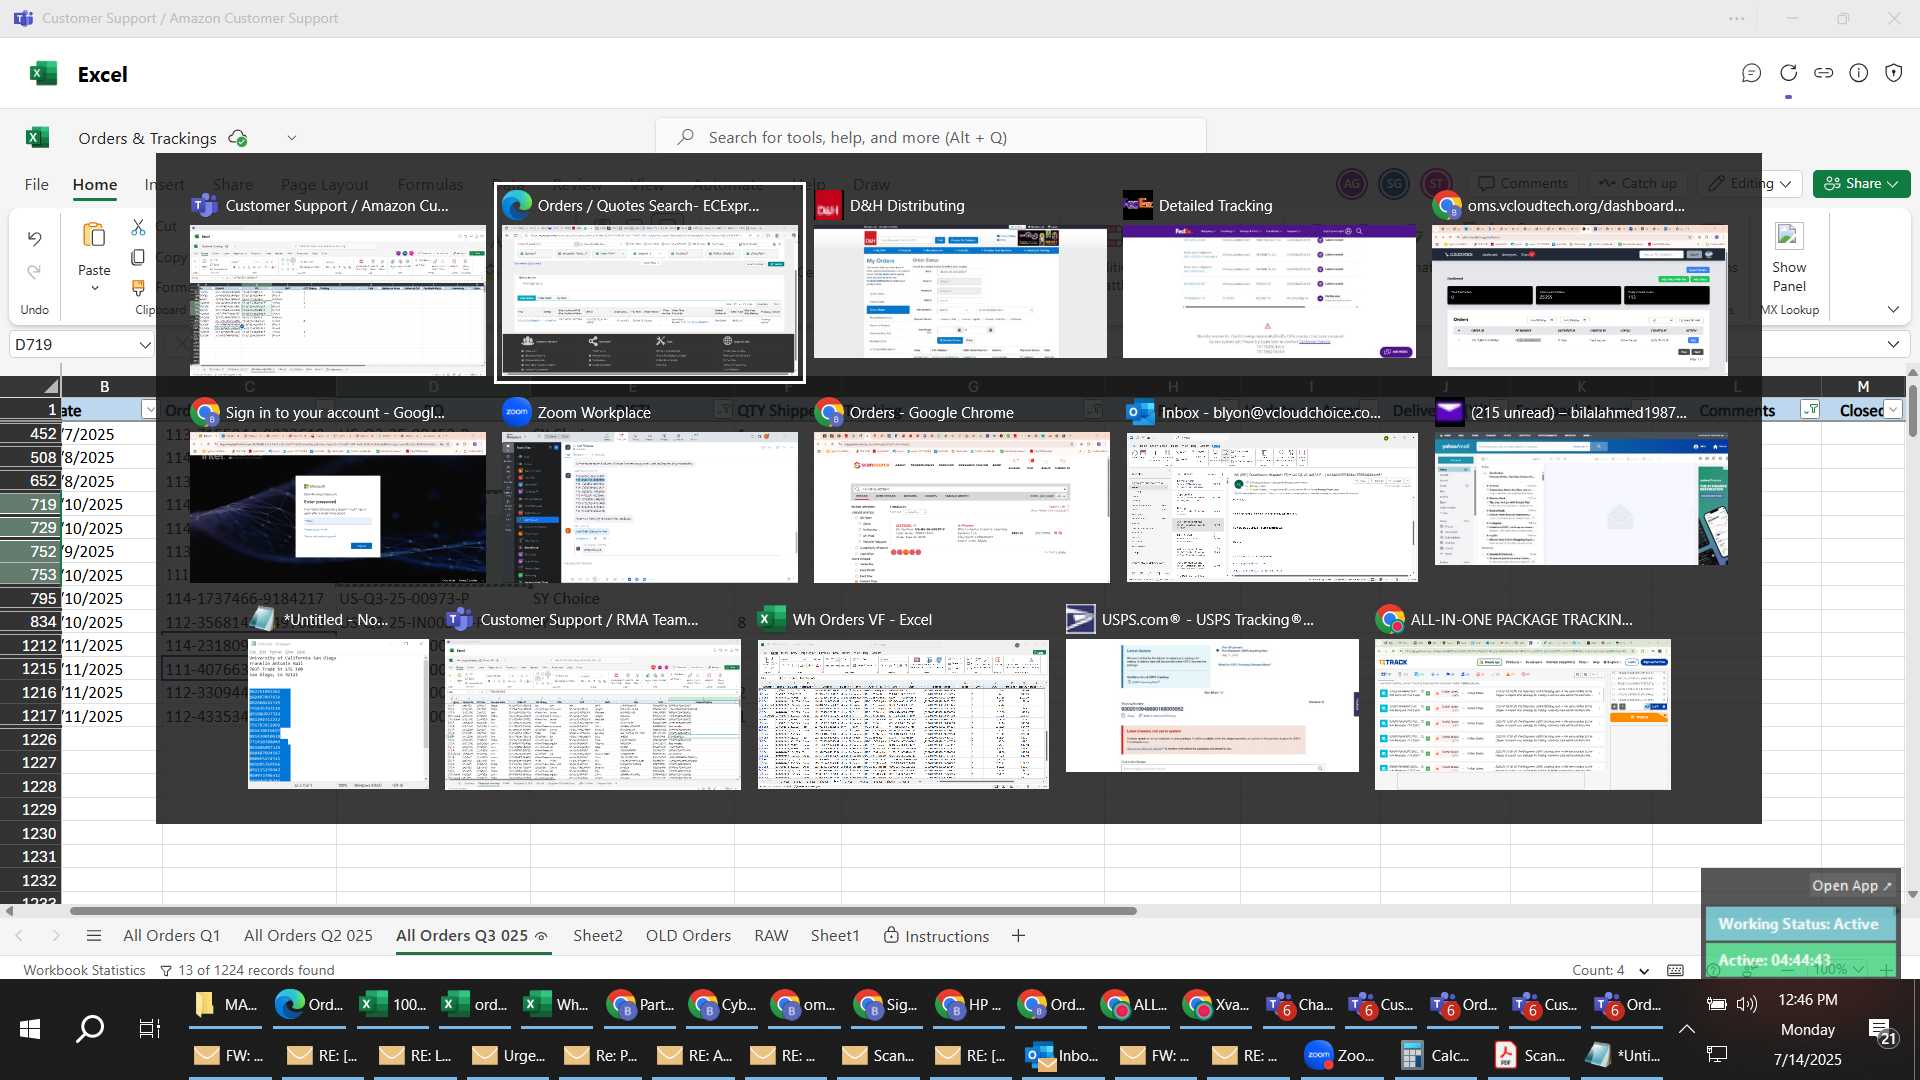Click the Comments button
Image resolution: width=1920 pixels, height=1080 pixels.
point(1523,184)
